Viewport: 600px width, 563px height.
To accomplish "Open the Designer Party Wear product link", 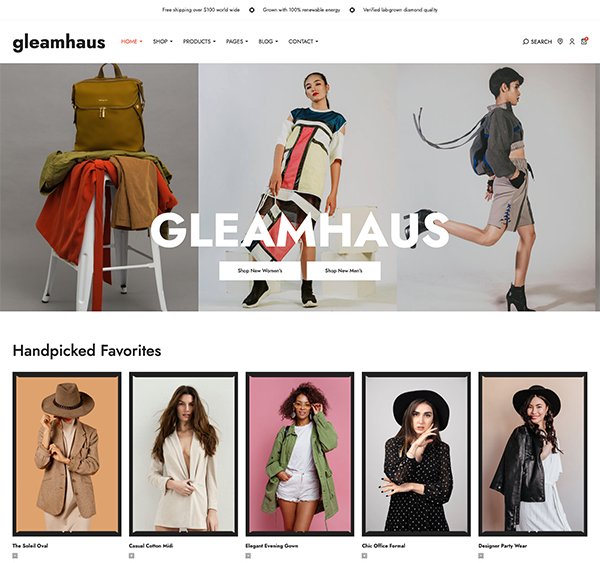I will tap(502, 546).
